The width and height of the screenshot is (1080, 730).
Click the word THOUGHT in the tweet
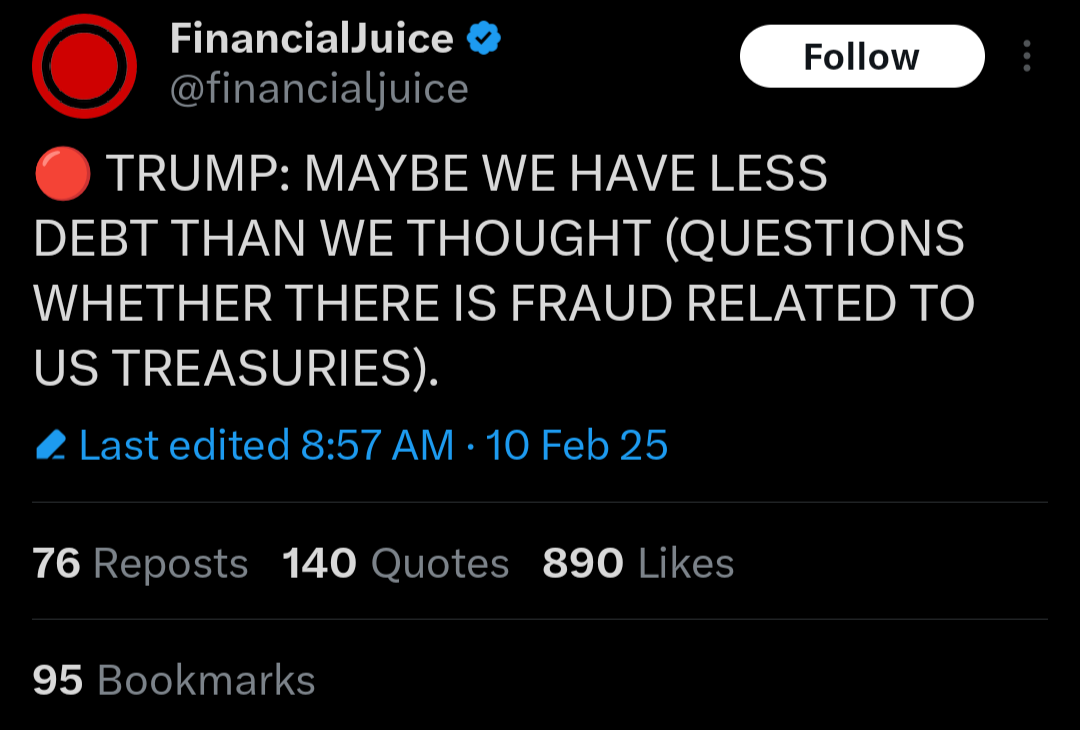[x=528, y=240]
